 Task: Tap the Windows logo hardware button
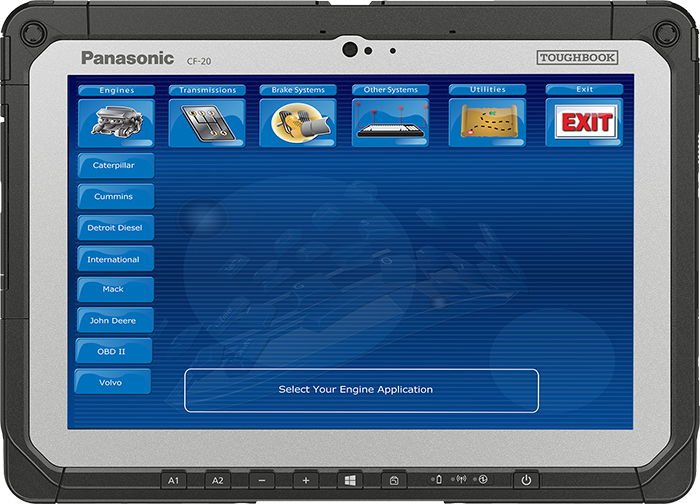350,480
